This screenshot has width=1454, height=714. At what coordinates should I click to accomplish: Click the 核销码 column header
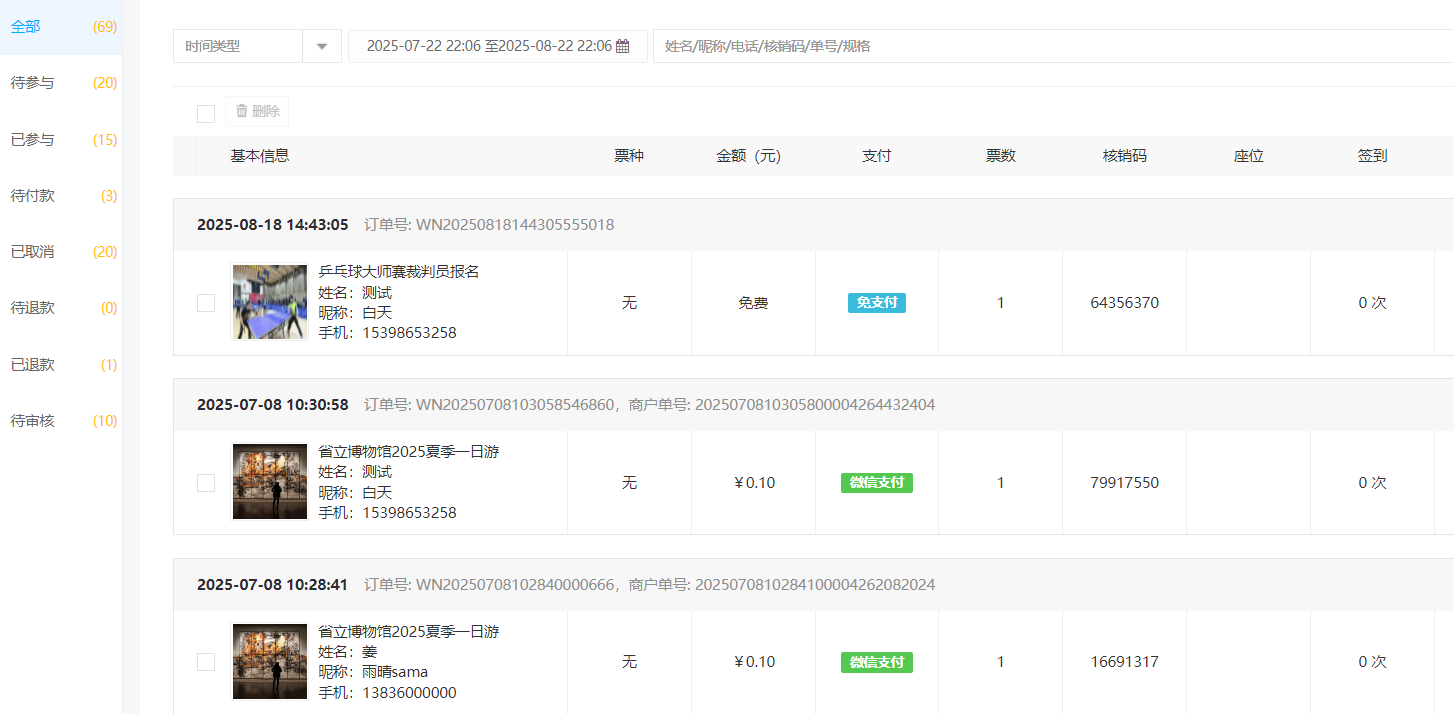coord(1125,156)
